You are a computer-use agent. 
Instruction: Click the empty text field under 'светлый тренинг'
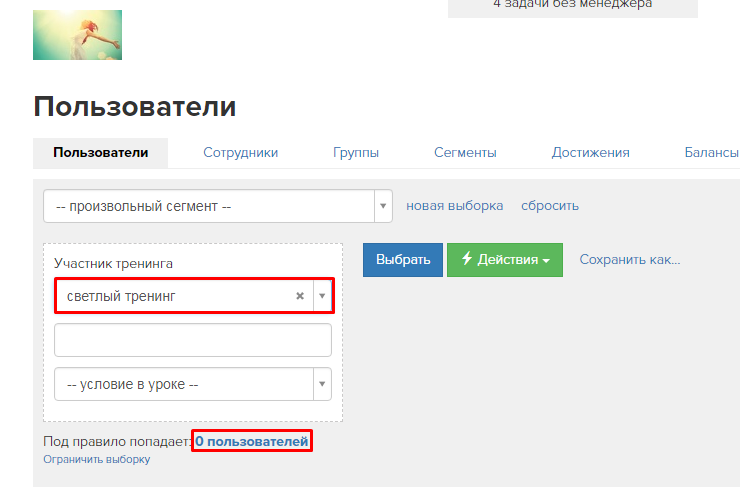point(193,340)
